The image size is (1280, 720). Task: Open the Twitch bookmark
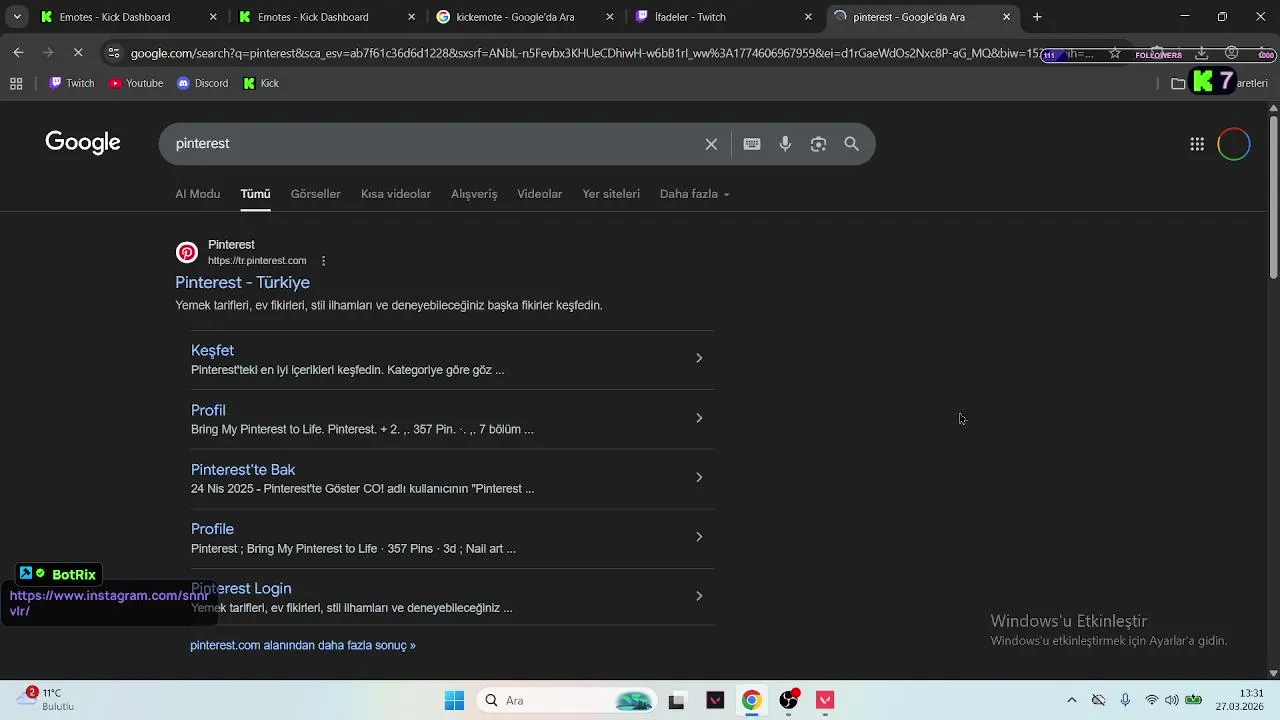click(72, 84)
